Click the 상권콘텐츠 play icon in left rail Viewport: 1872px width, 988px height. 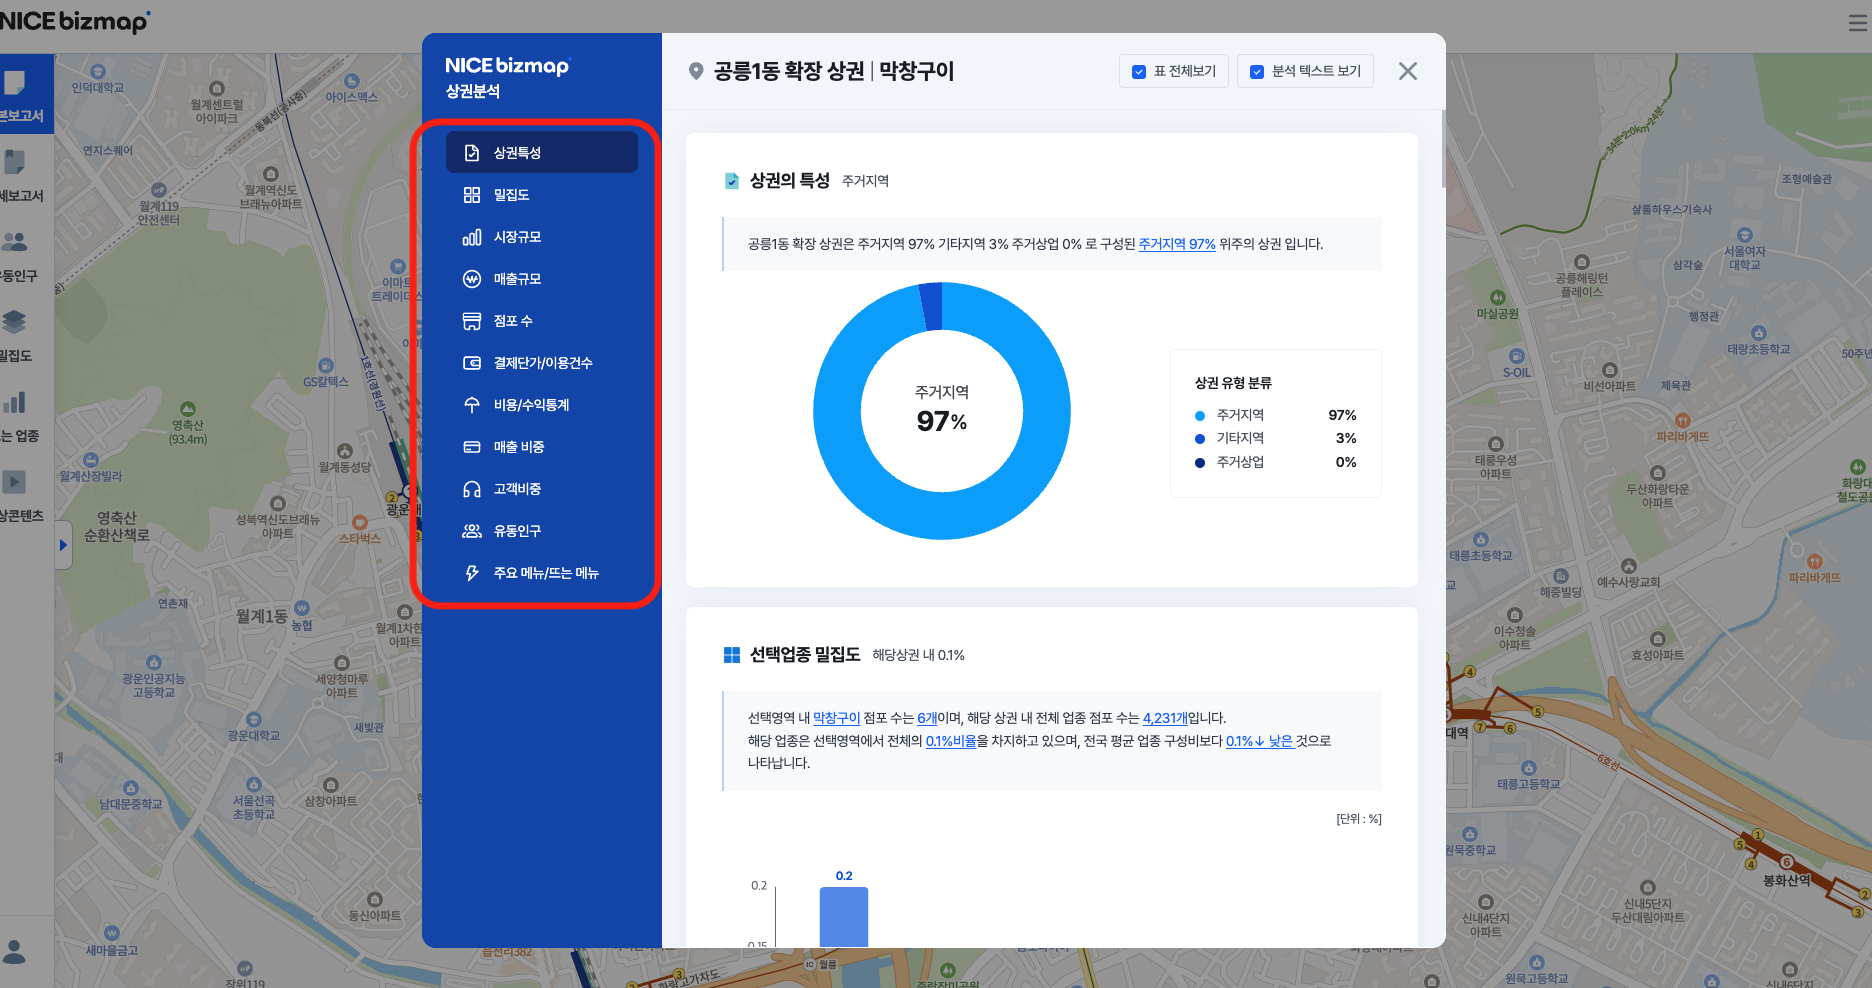point(15,482)
